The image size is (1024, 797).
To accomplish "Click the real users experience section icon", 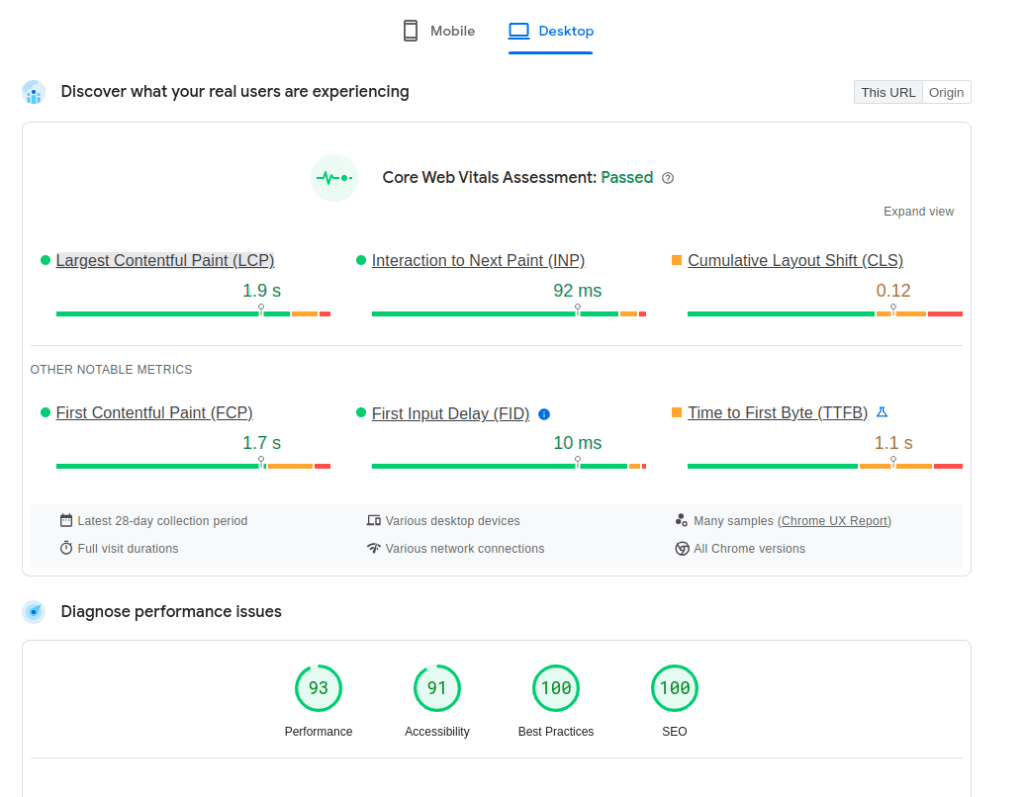I will click(x=34, y=93).
